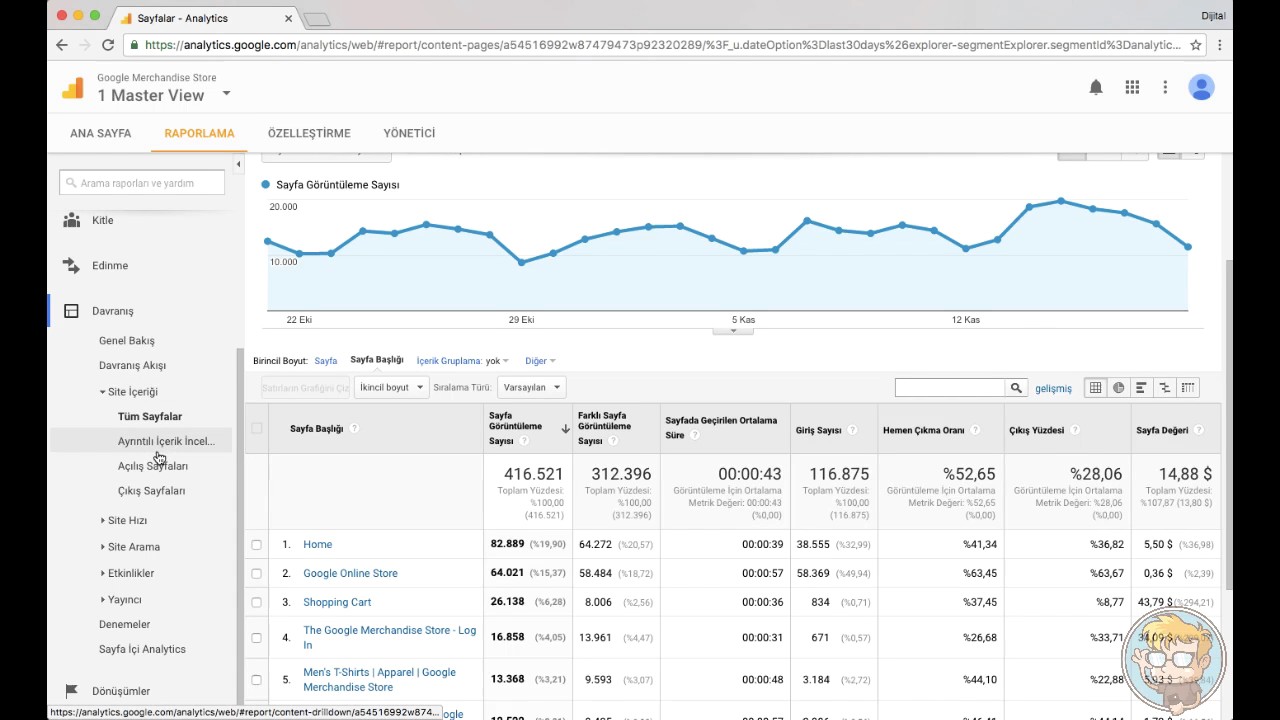
Task: Open the notifications bell
Action: (1096, 88)
